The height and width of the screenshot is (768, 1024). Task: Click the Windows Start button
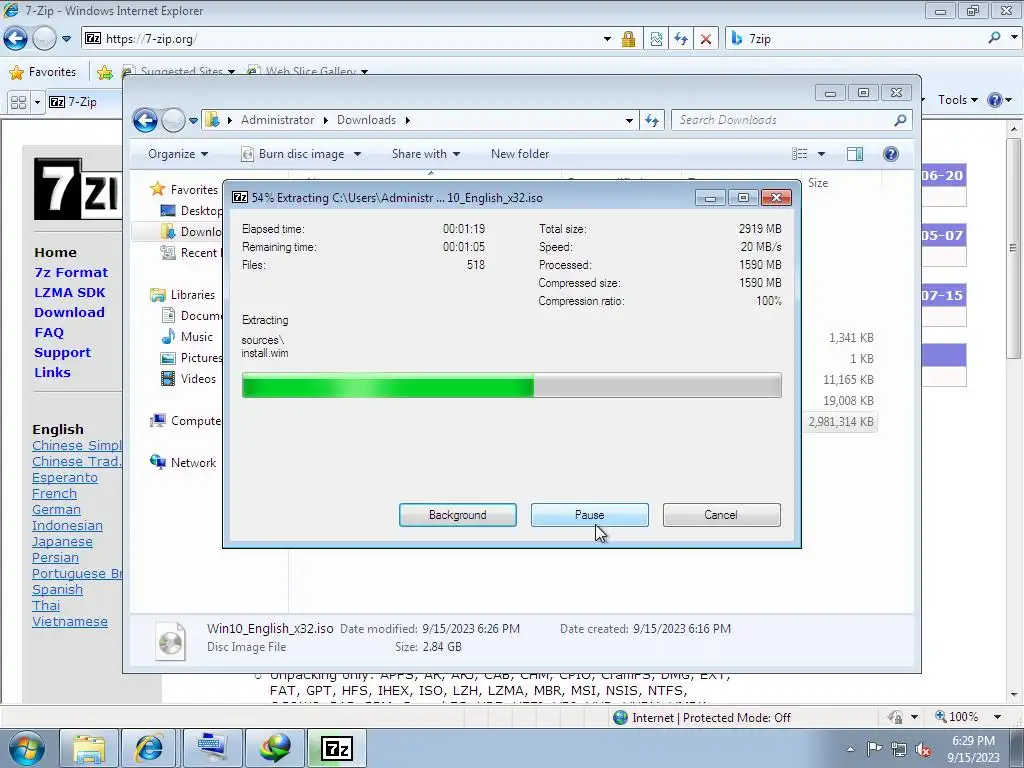tap(26, 748)
